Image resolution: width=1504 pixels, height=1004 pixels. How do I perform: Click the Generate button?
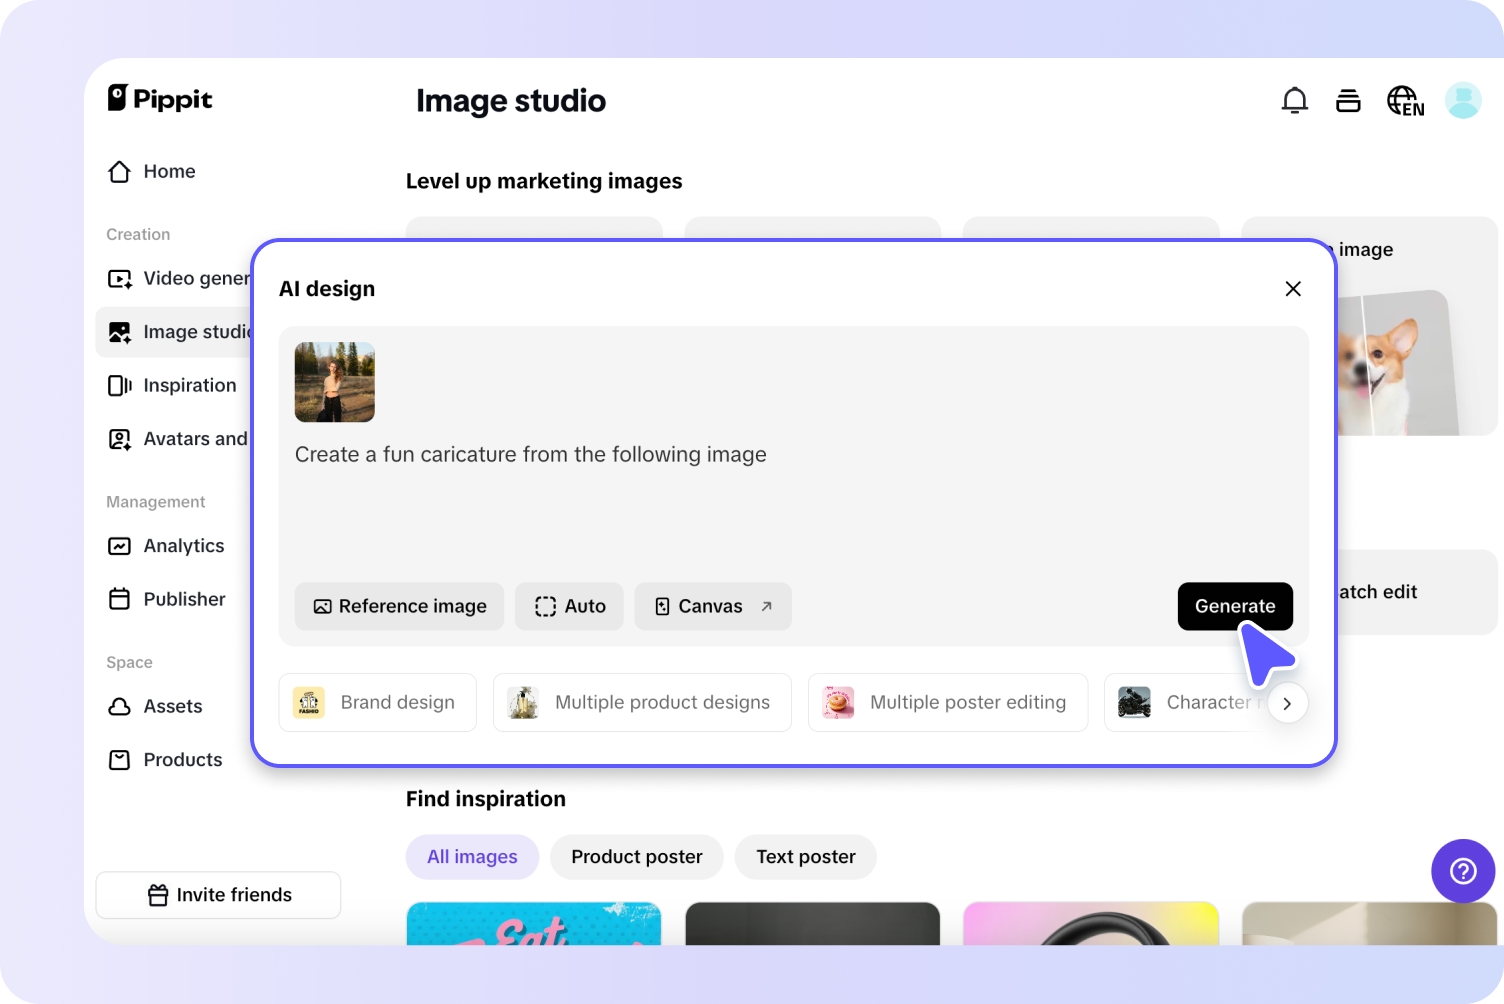coord(1235,607)
